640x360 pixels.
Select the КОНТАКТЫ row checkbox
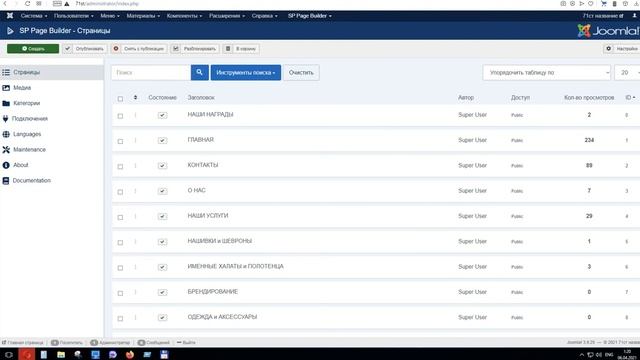[x=120, y=167]
